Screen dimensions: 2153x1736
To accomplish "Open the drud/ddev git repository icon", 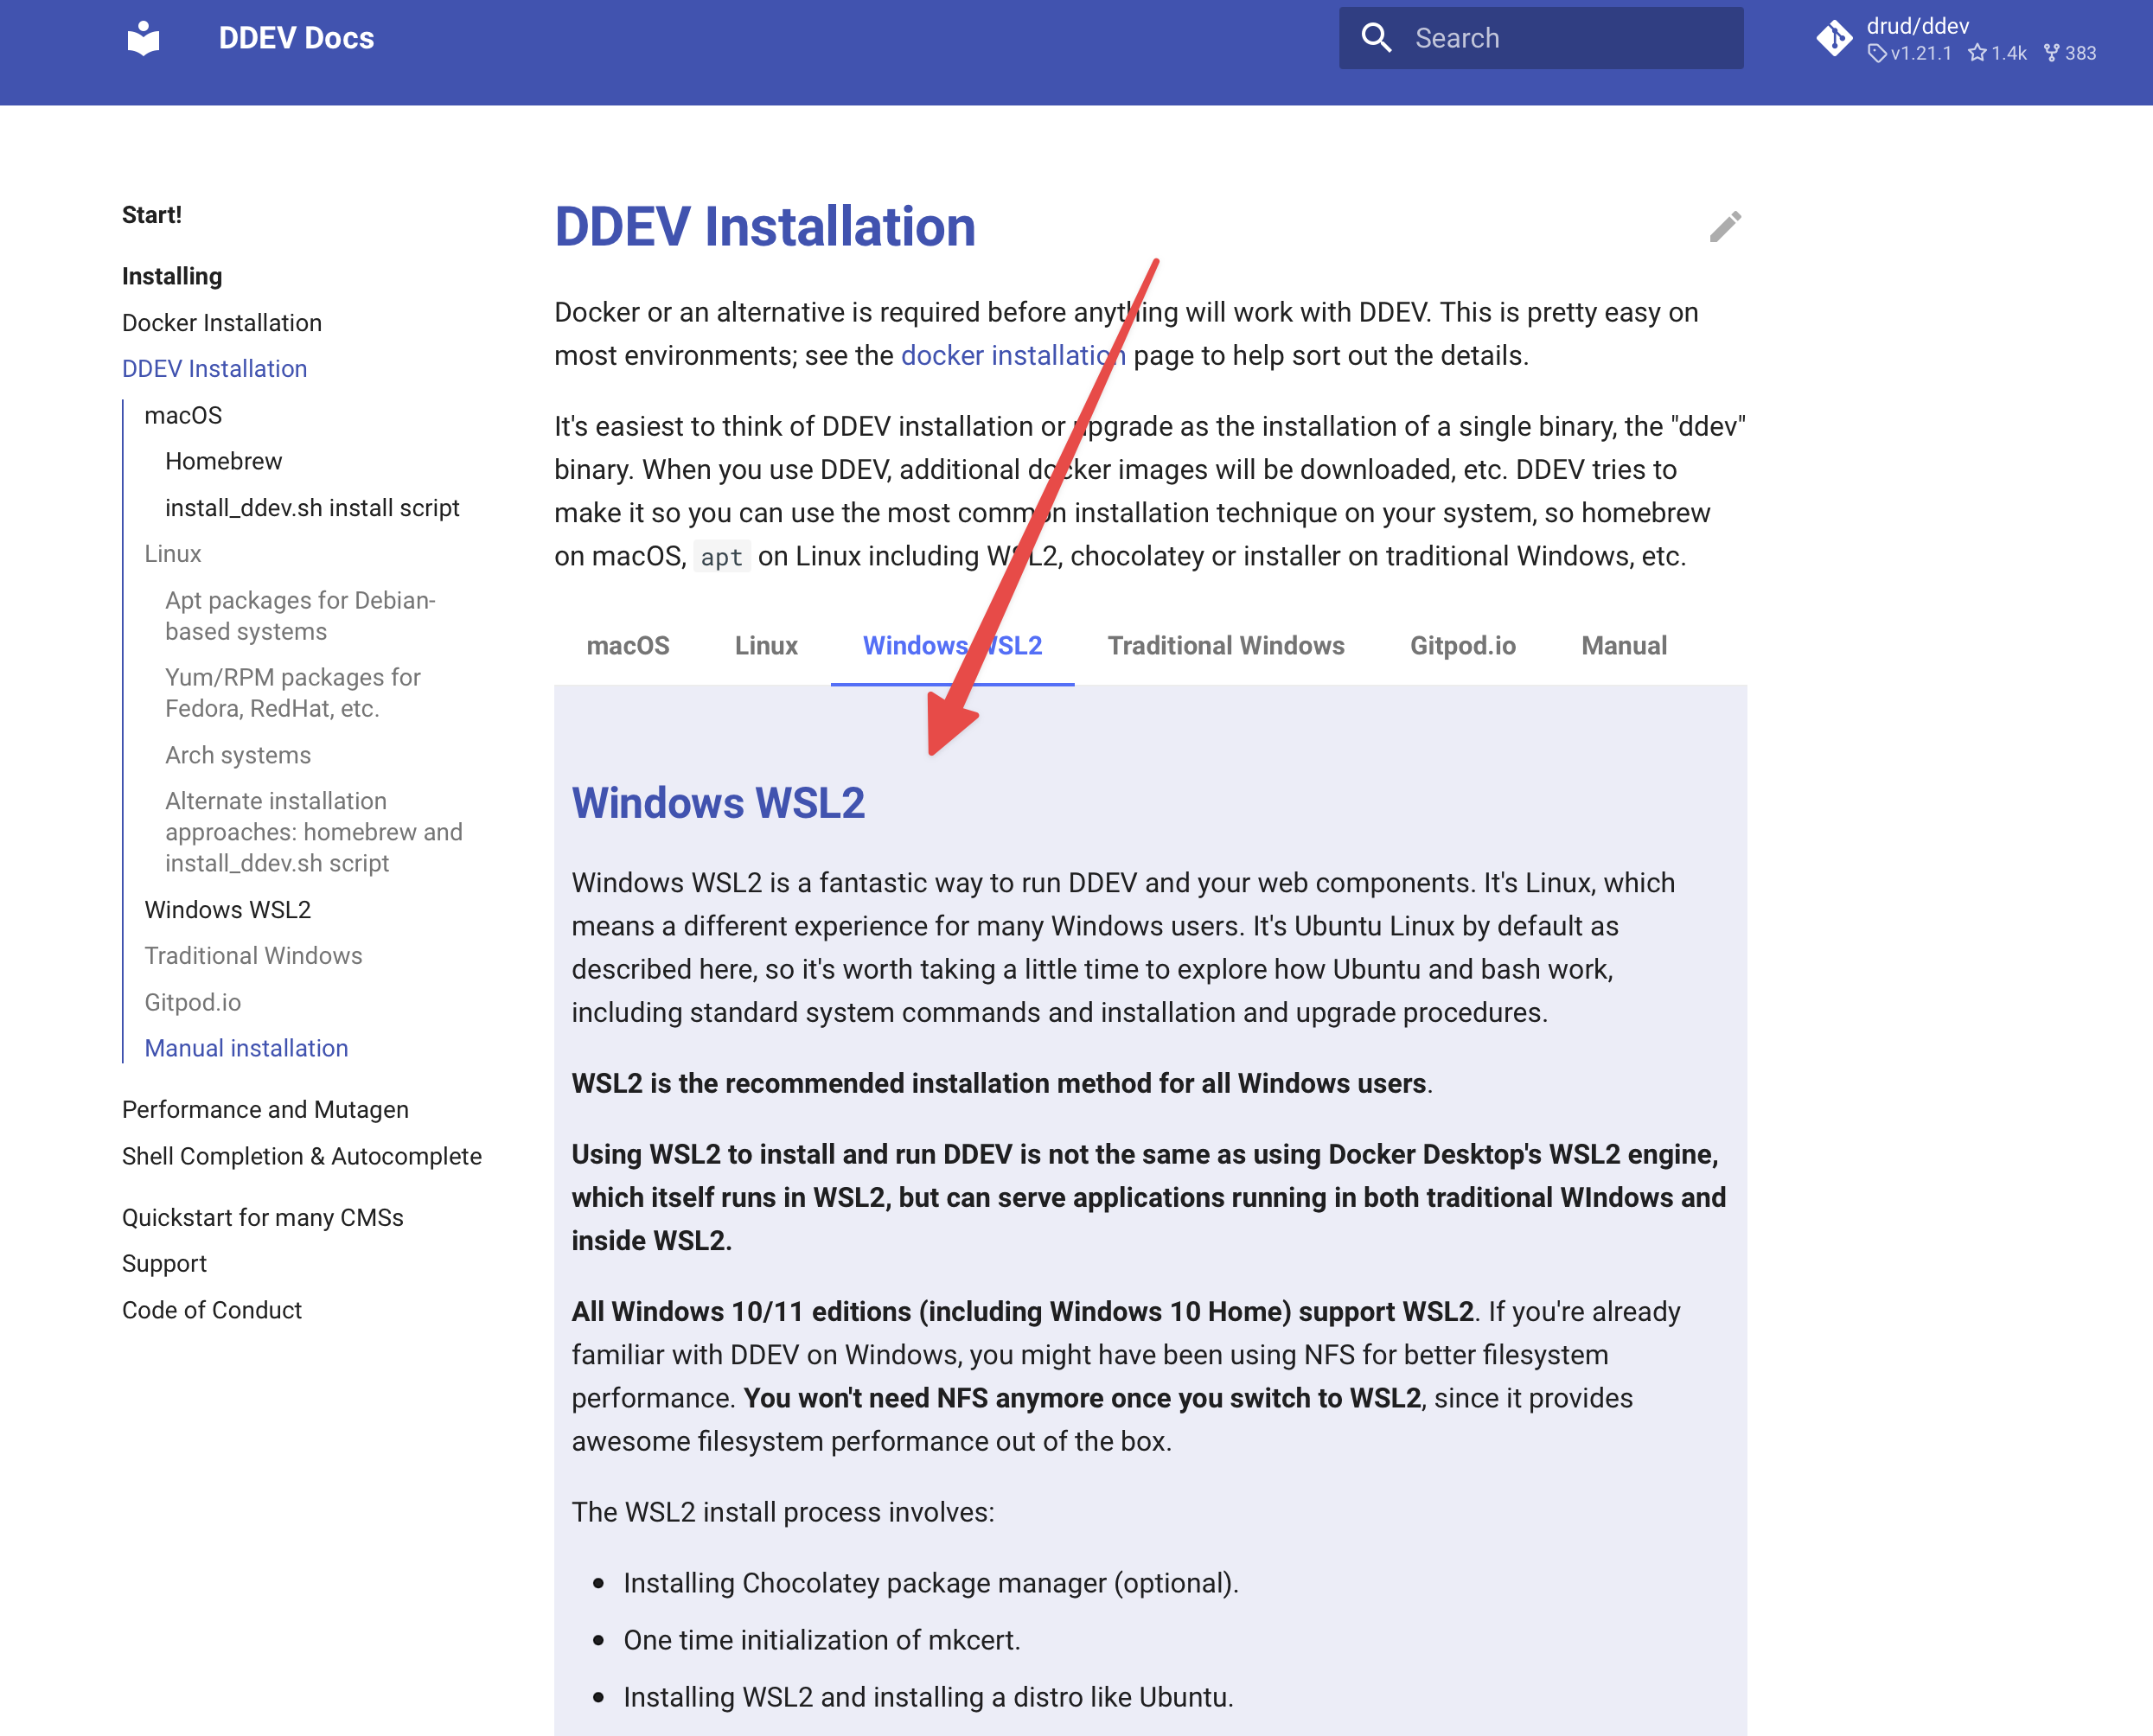I will coord(1834,38).
